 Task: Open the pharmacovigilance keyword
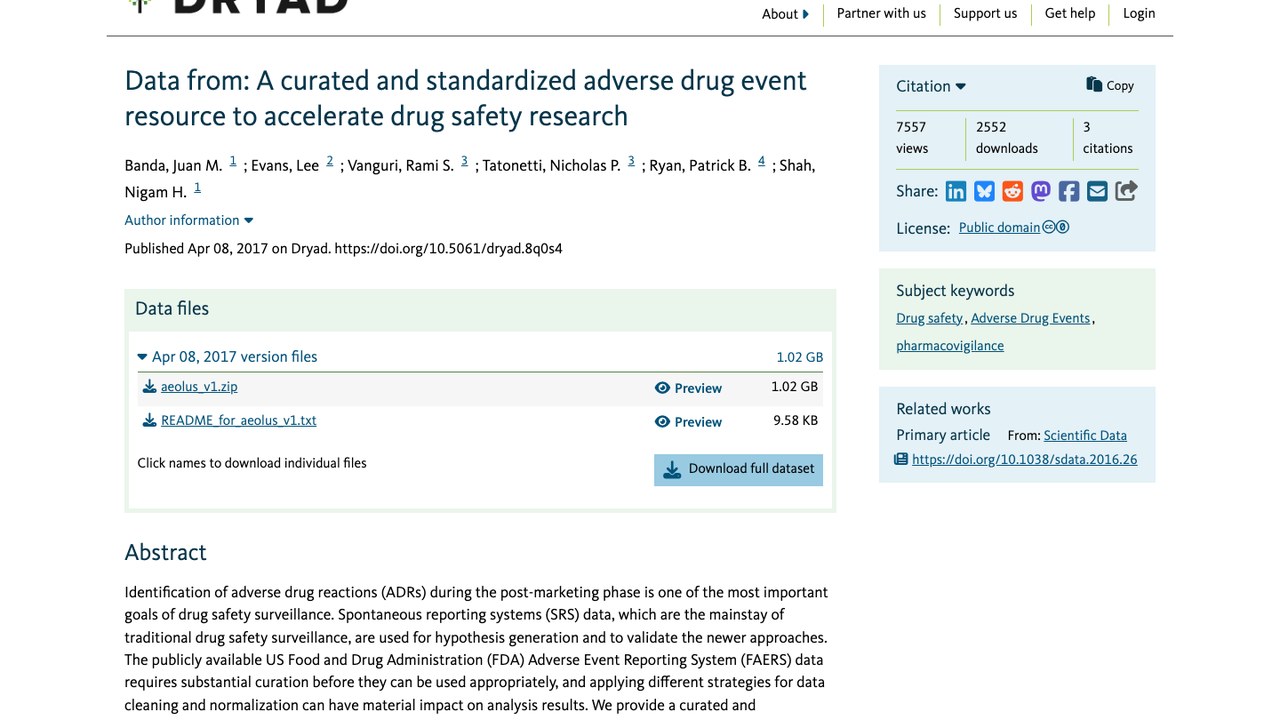950,346
